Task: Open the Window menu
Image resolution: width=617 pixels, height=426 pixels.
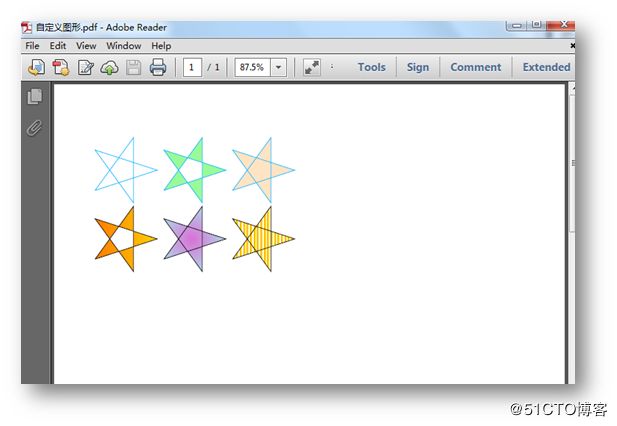Action: pyautogui.click(x=124, y=46)
